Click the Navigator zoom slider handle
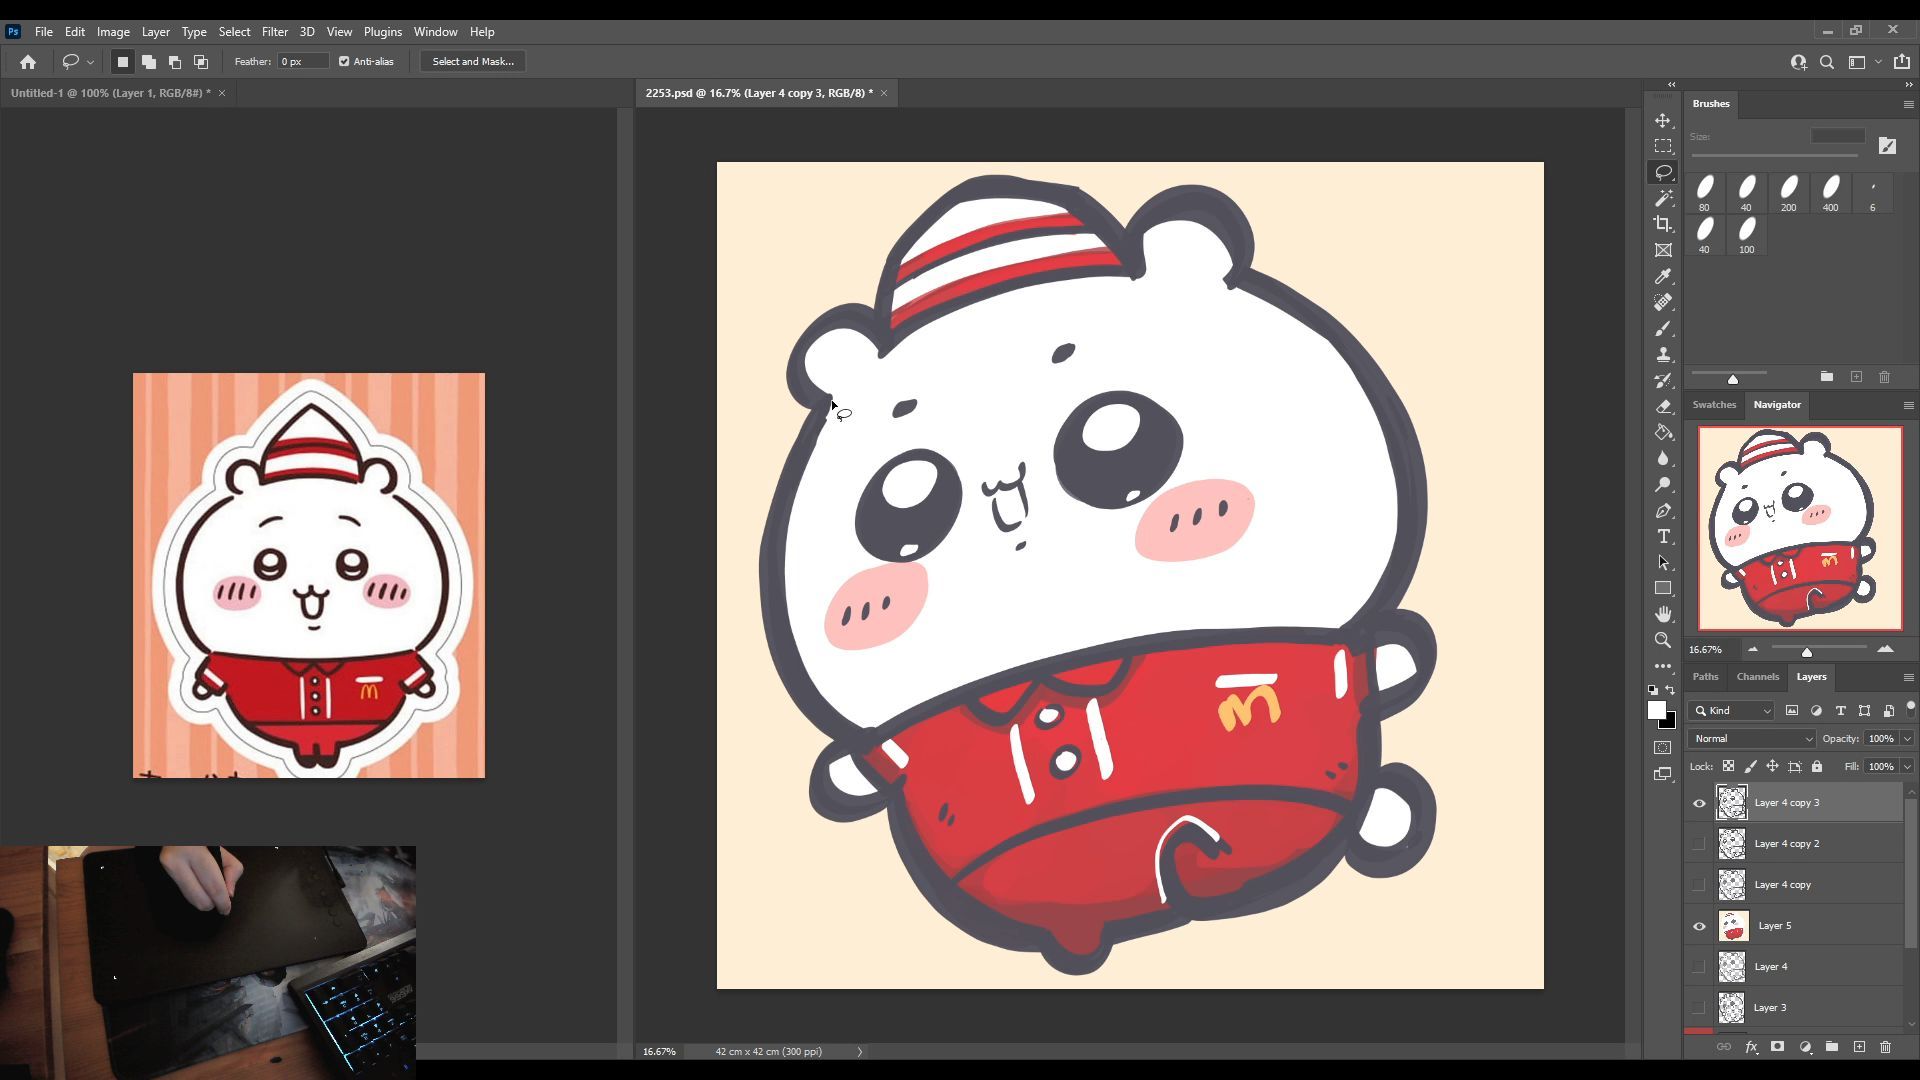 [1807, 652]
